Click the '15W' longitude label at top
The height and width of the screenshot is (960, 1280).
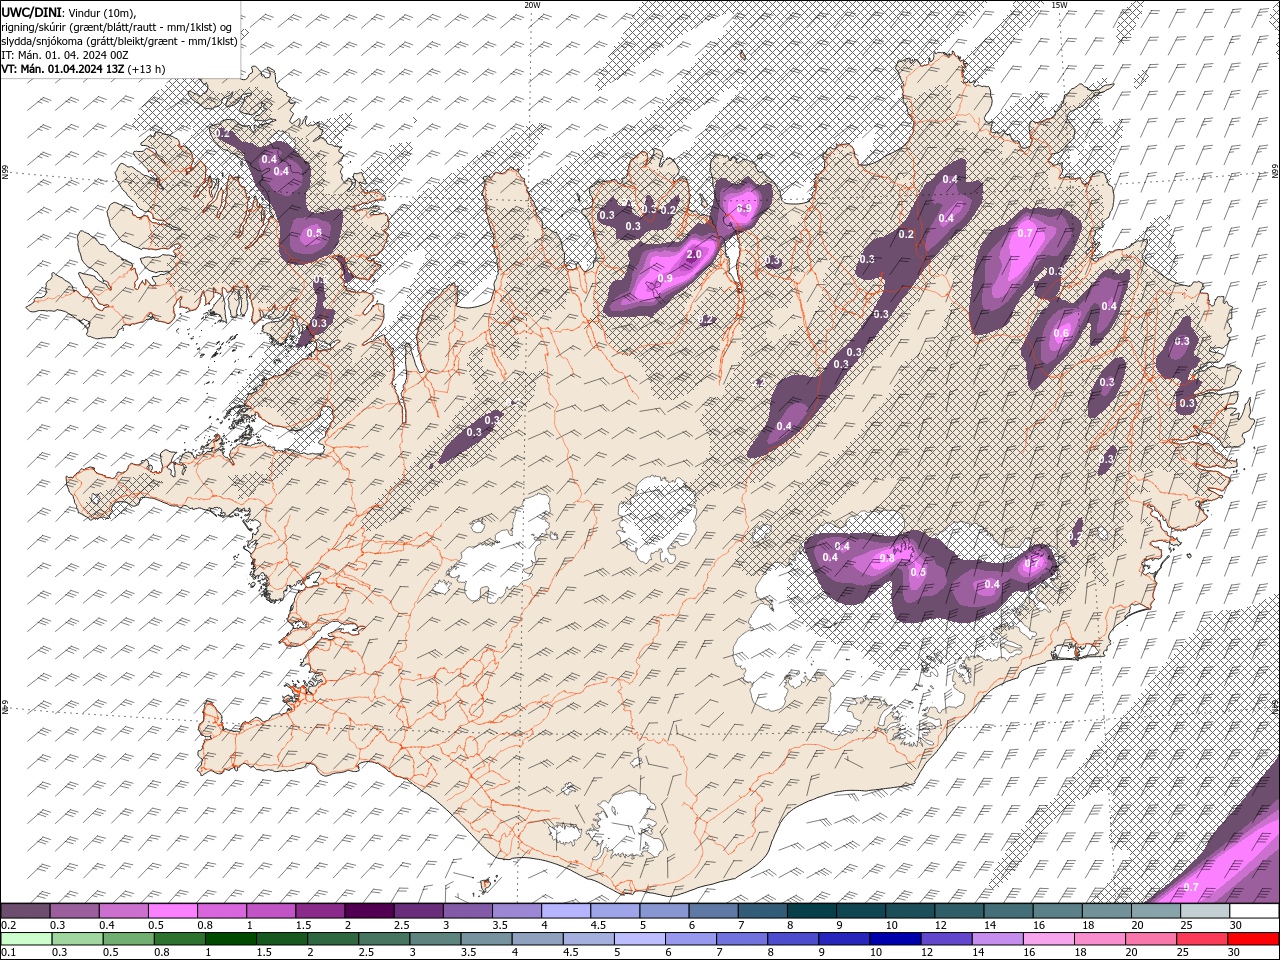[x=1059, y=5]
